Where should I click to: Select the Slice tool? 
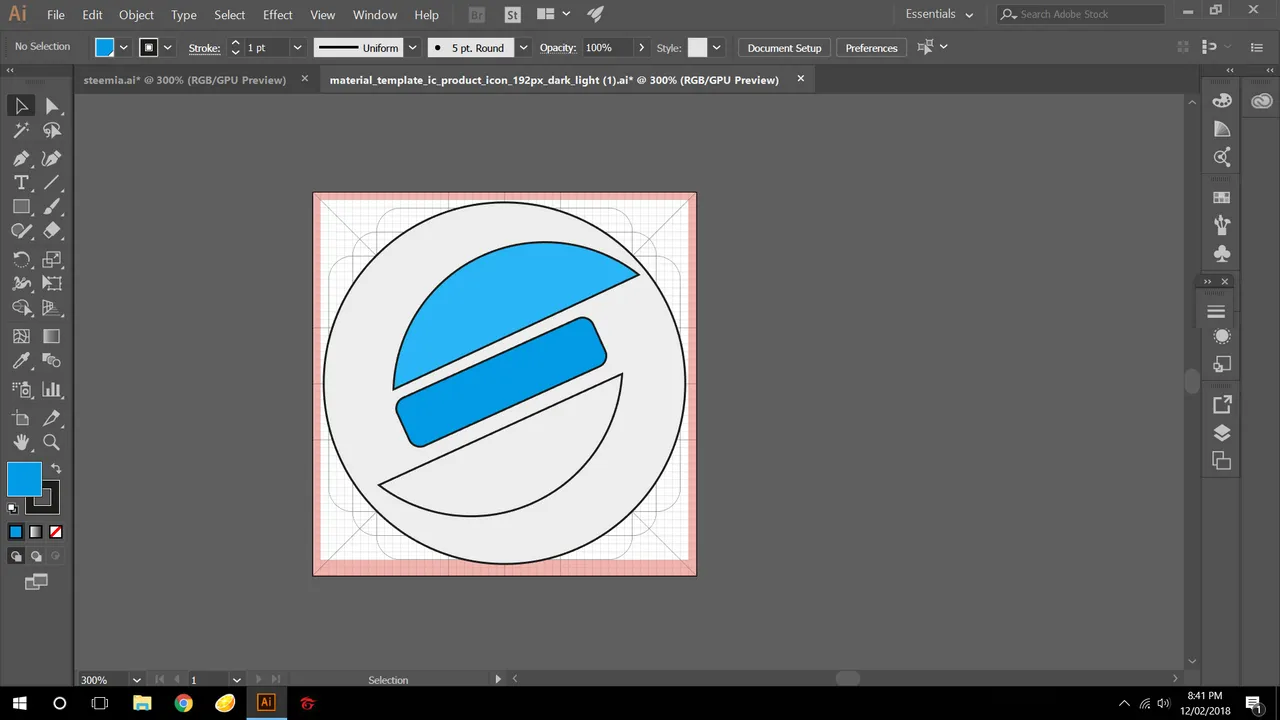click(x=52, y=417)
